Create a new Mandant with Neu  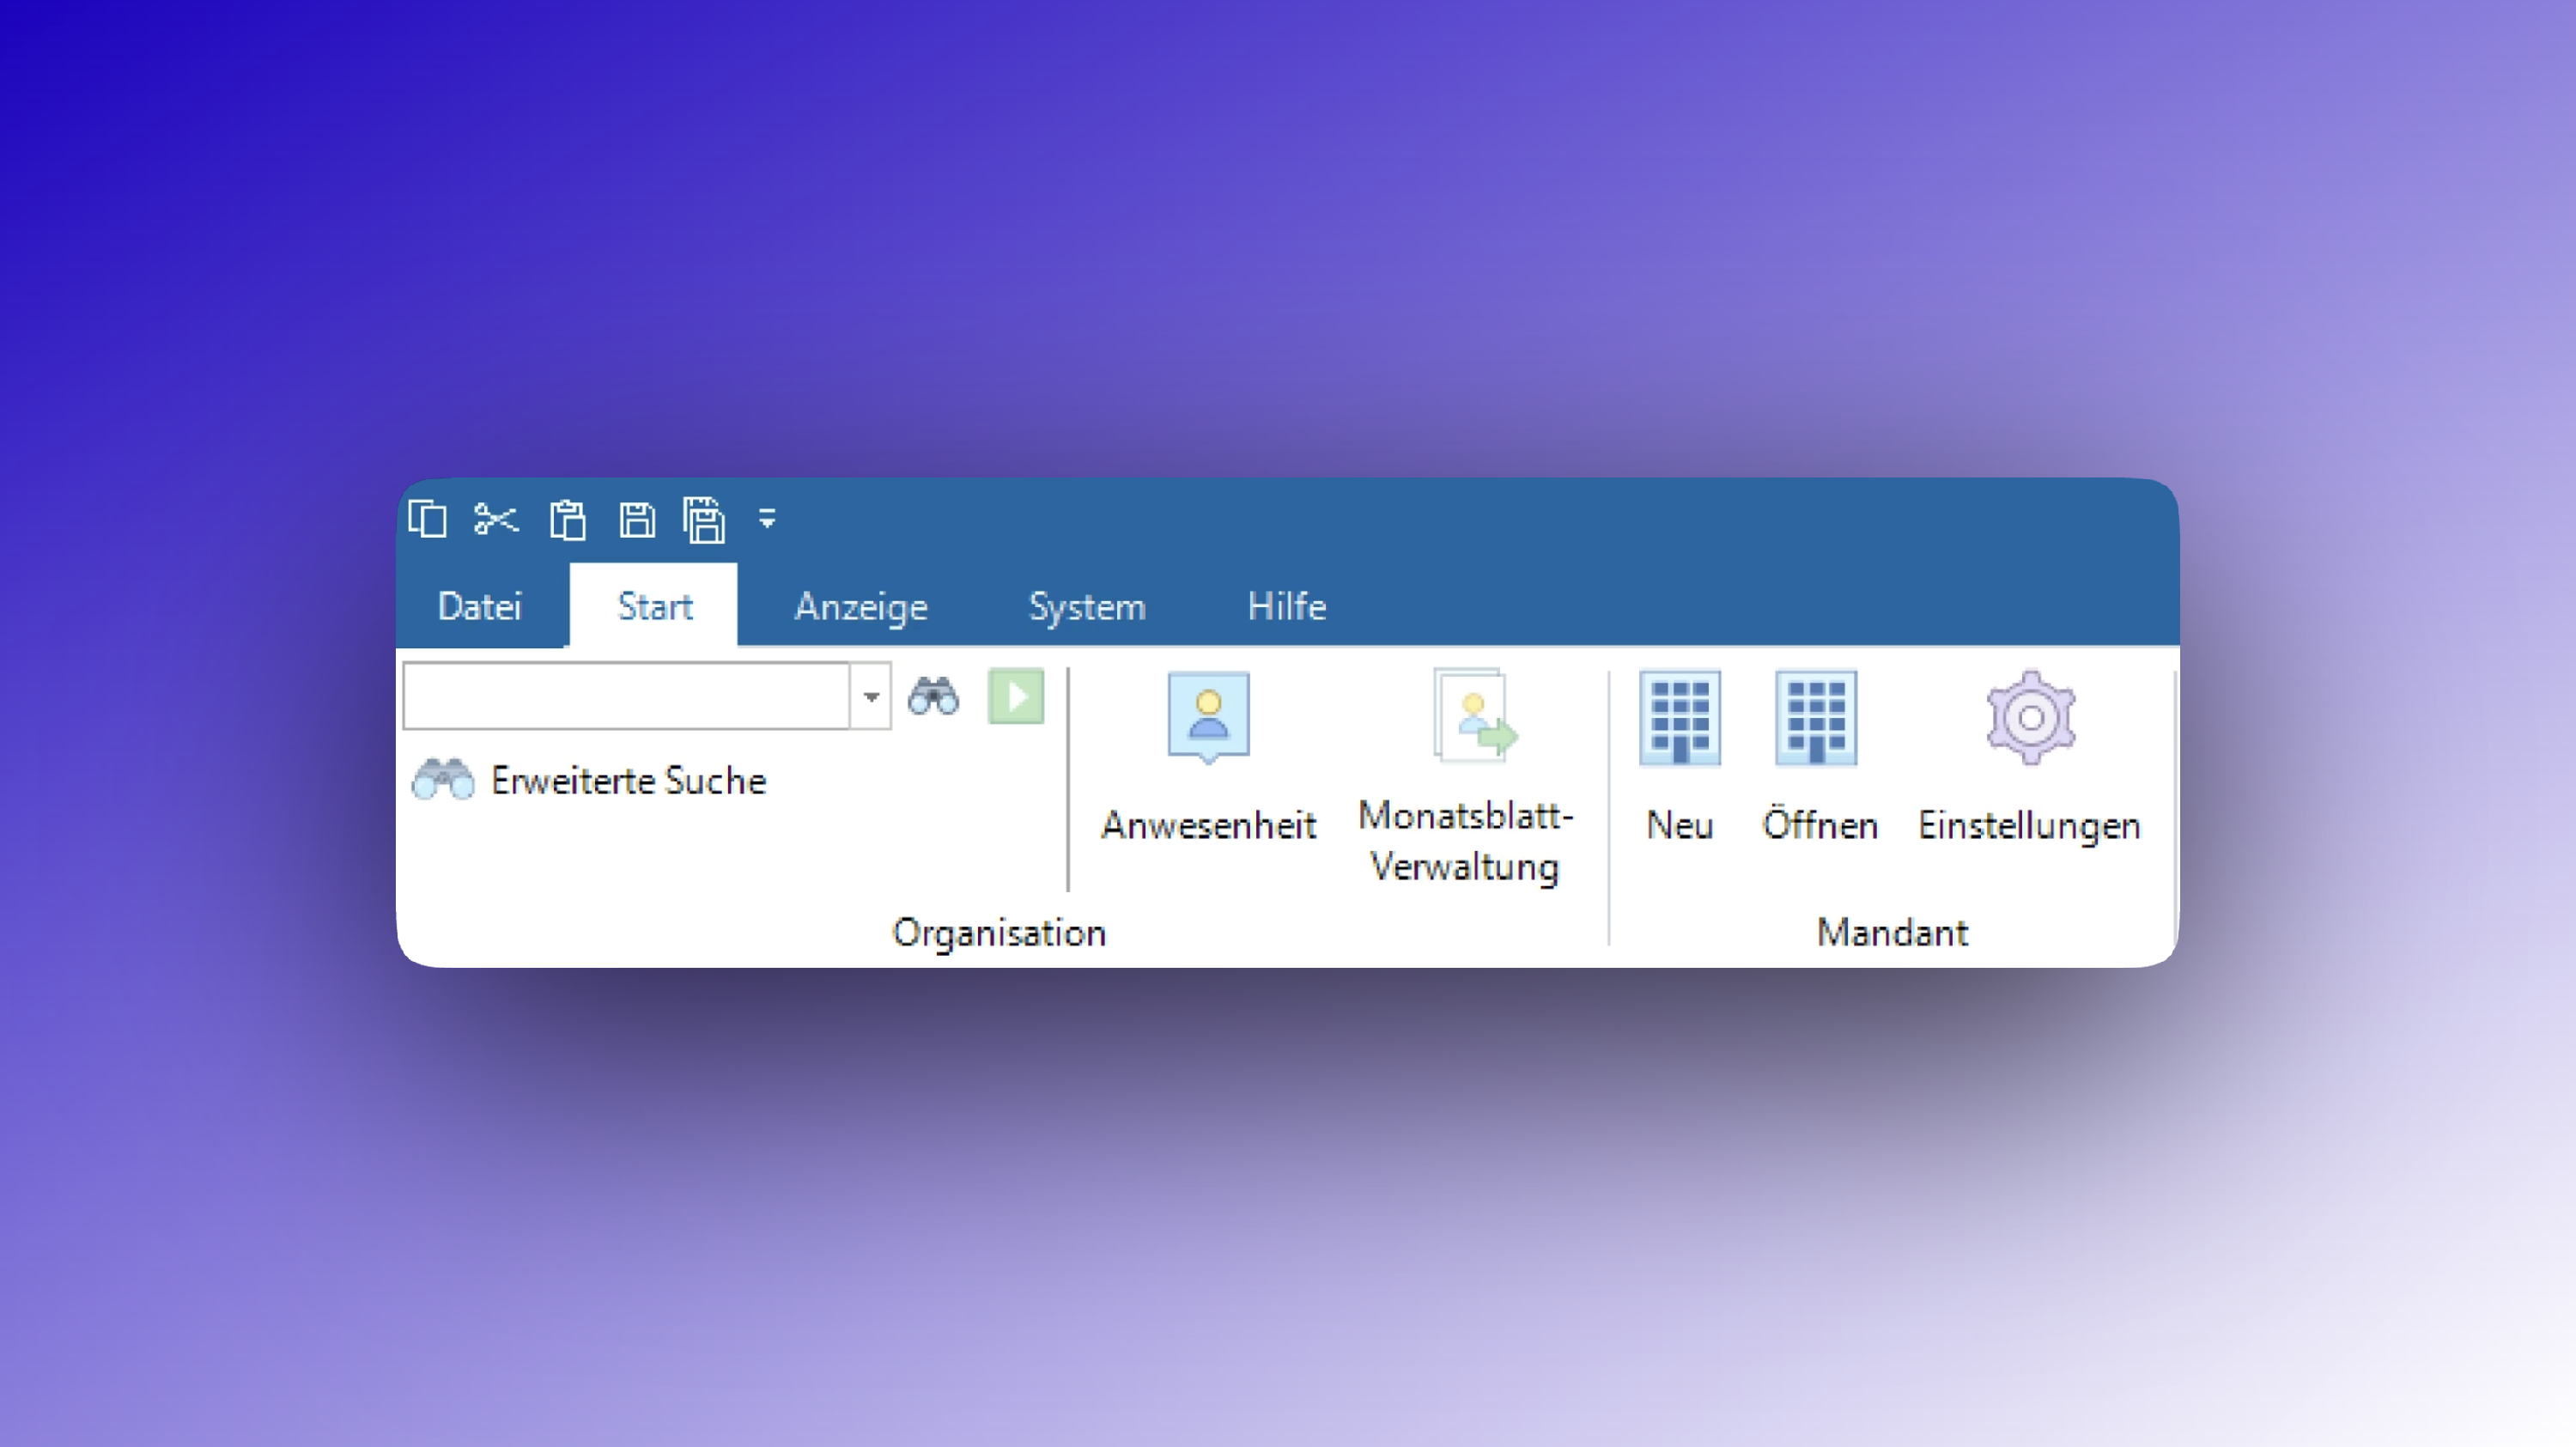pyautogui.click(x=1680, y=756)
